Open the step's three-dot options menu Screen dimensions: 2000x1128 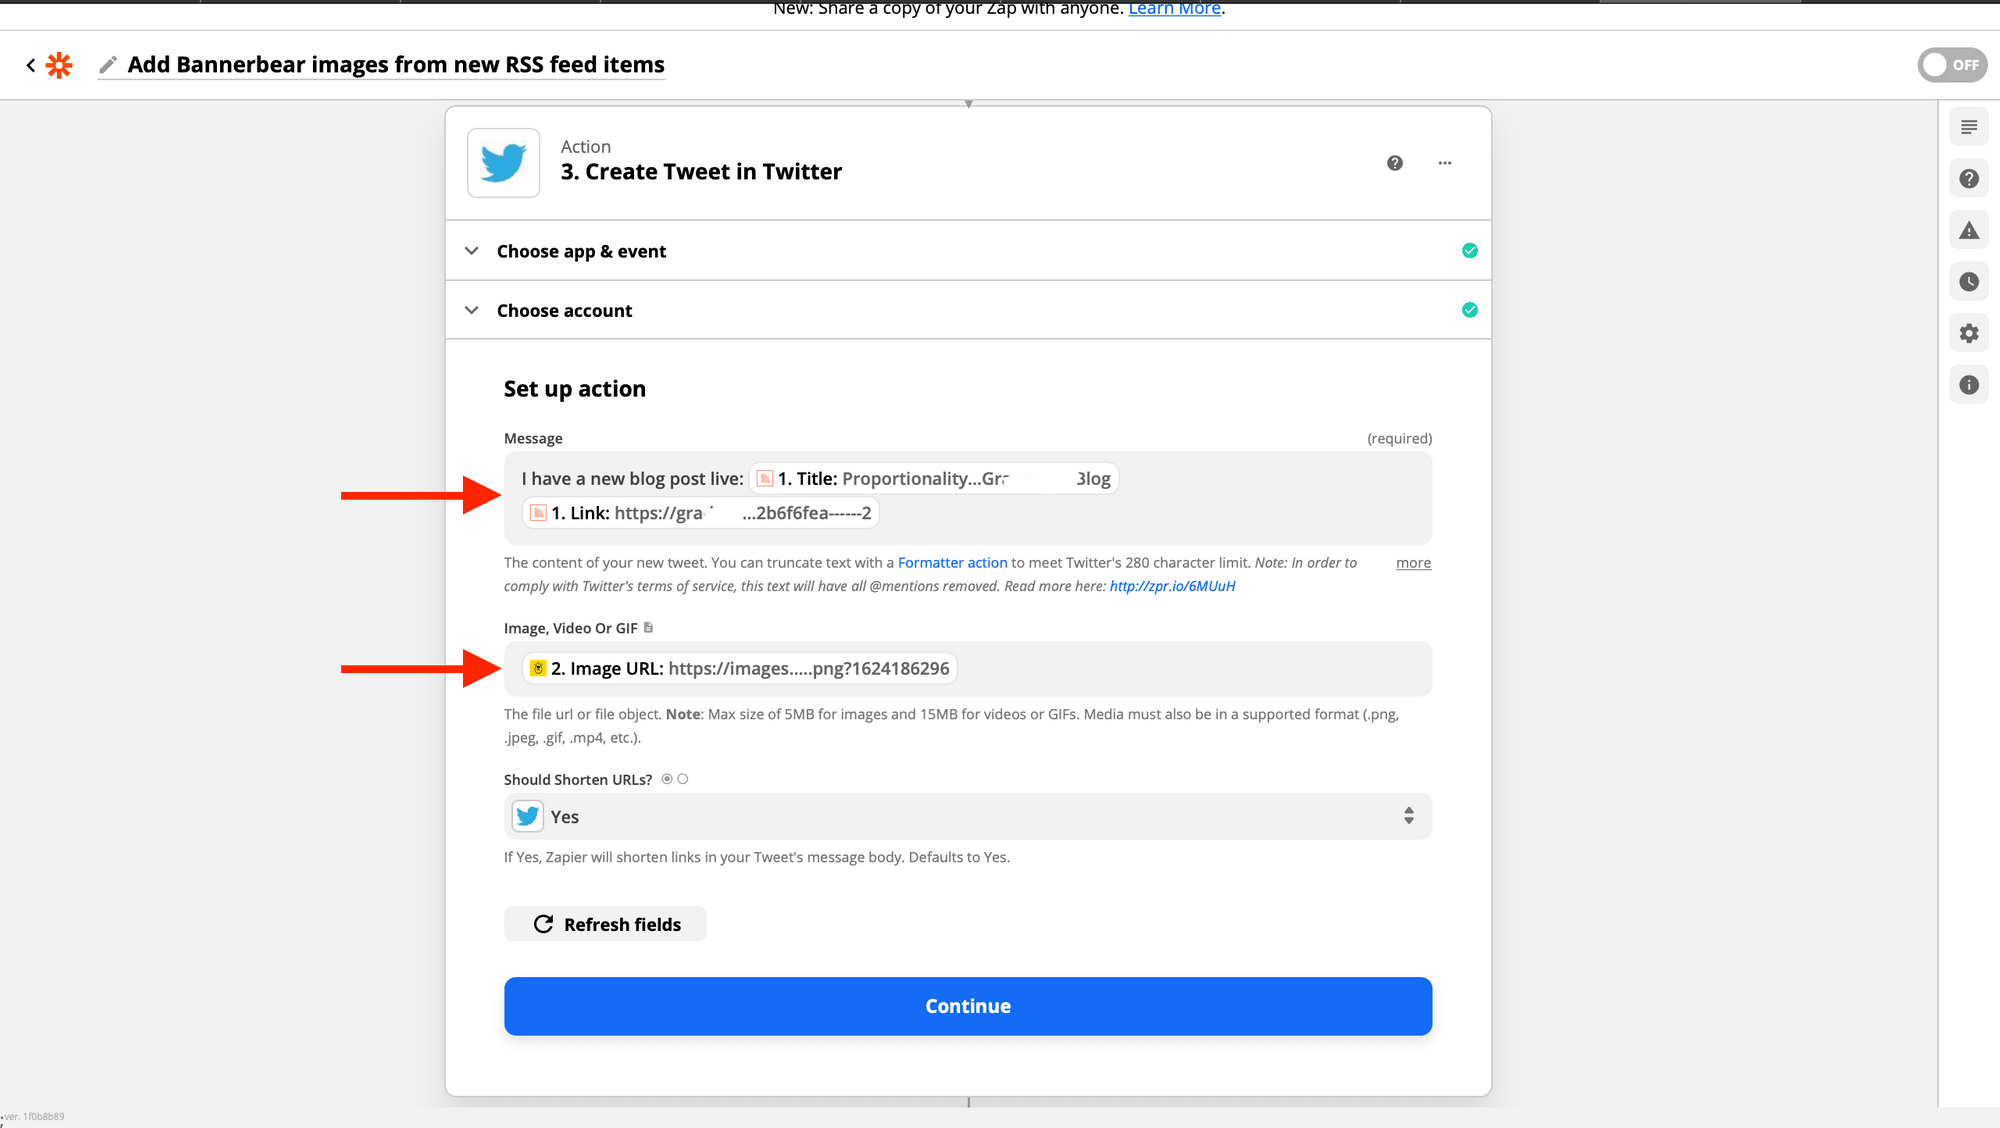[x=1445, y=163]
